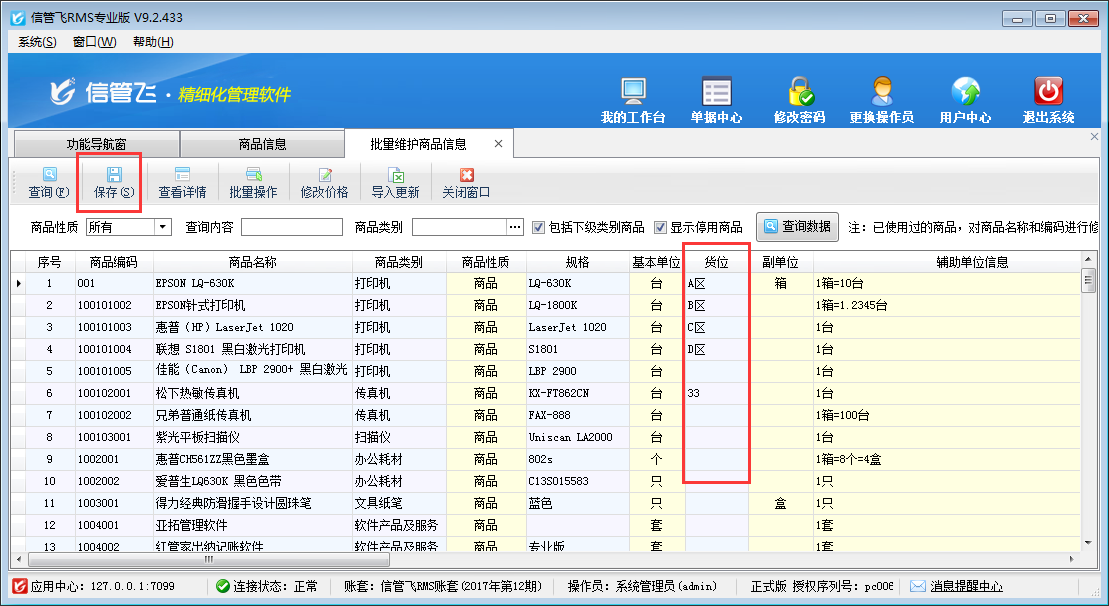Open the 系统(S) menu

pyautogui.click(x=37, y=42)
